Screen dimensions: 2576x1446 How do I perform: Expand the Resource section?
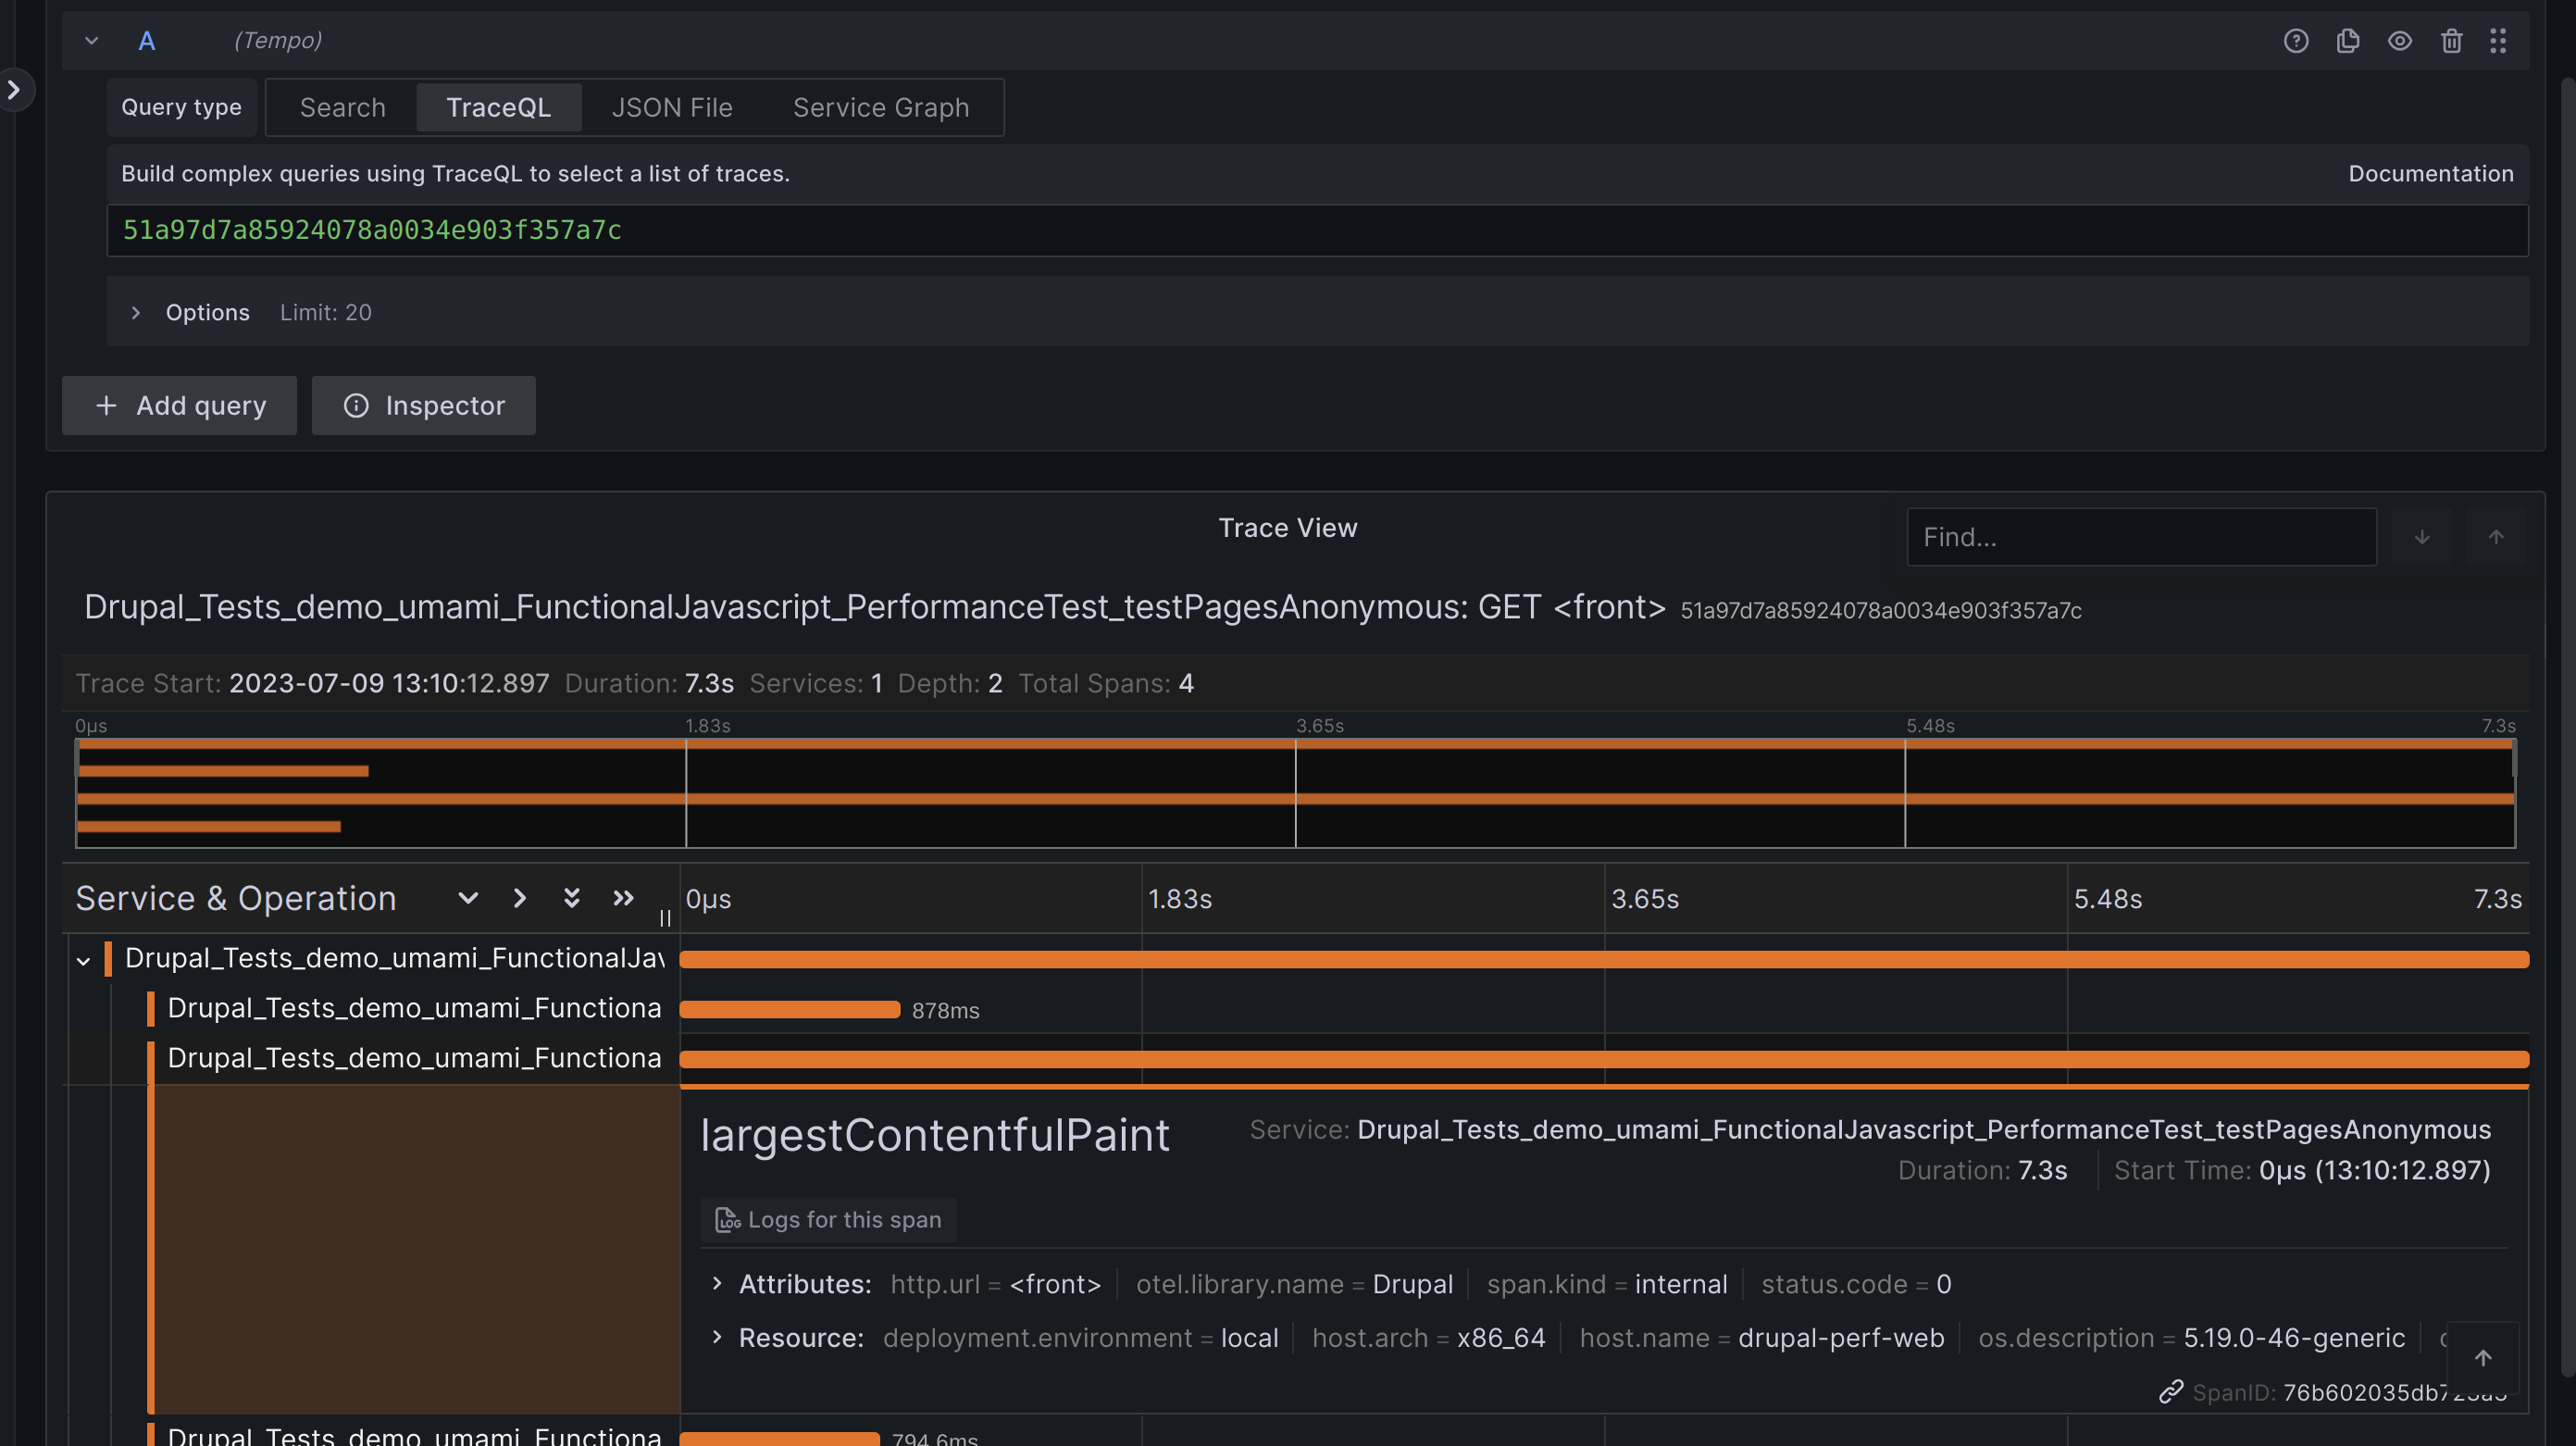(x=717, y=1338)
